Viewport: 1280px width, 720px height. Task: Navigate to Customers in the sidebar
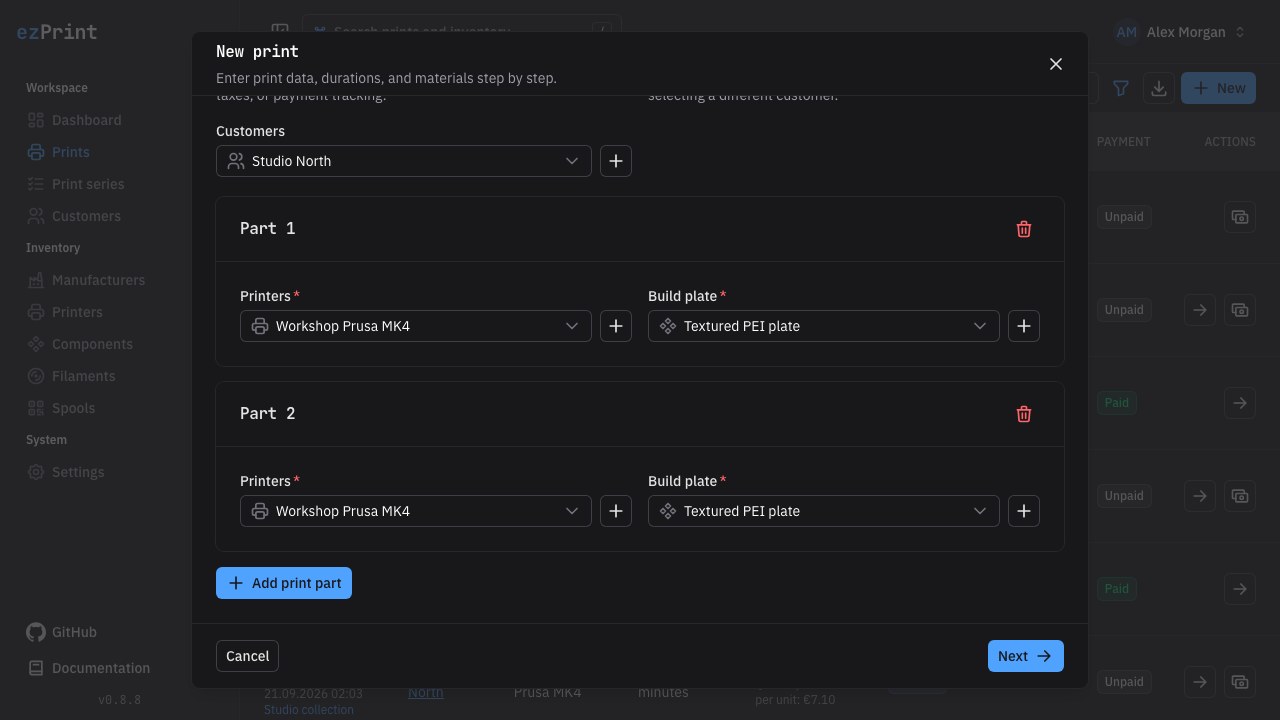(74, 216)
